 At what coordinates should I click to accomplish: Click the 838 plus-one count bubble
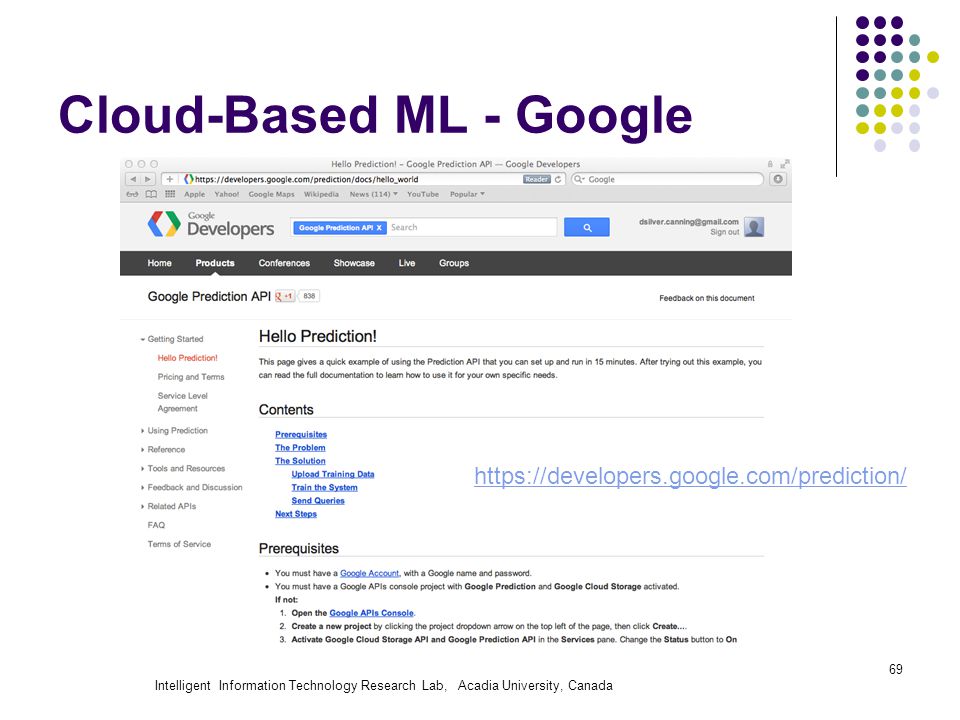pyautogui.click(x=310, y=296)
